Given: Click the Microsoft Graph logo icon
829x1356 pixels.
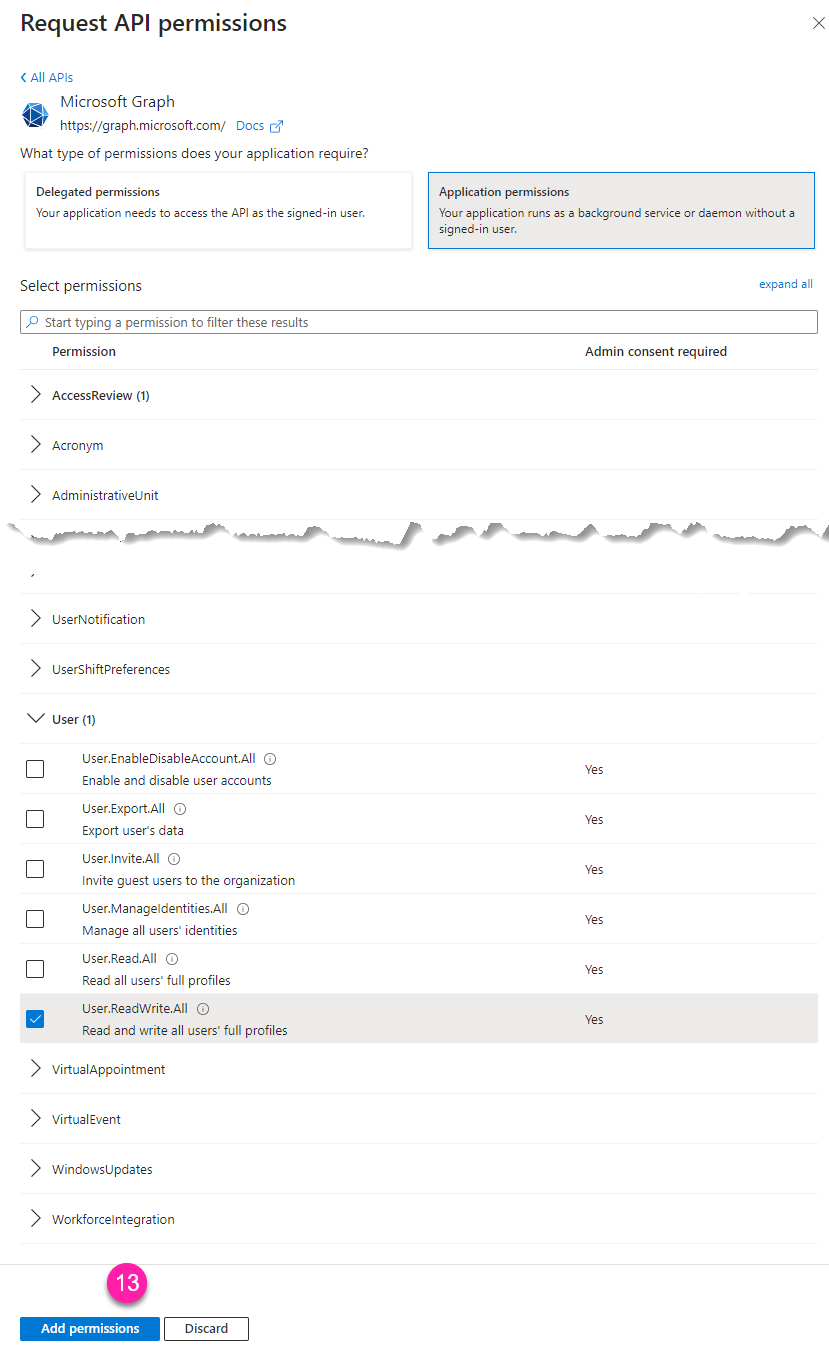Looking at the screenshot, I should pos(35,114).
